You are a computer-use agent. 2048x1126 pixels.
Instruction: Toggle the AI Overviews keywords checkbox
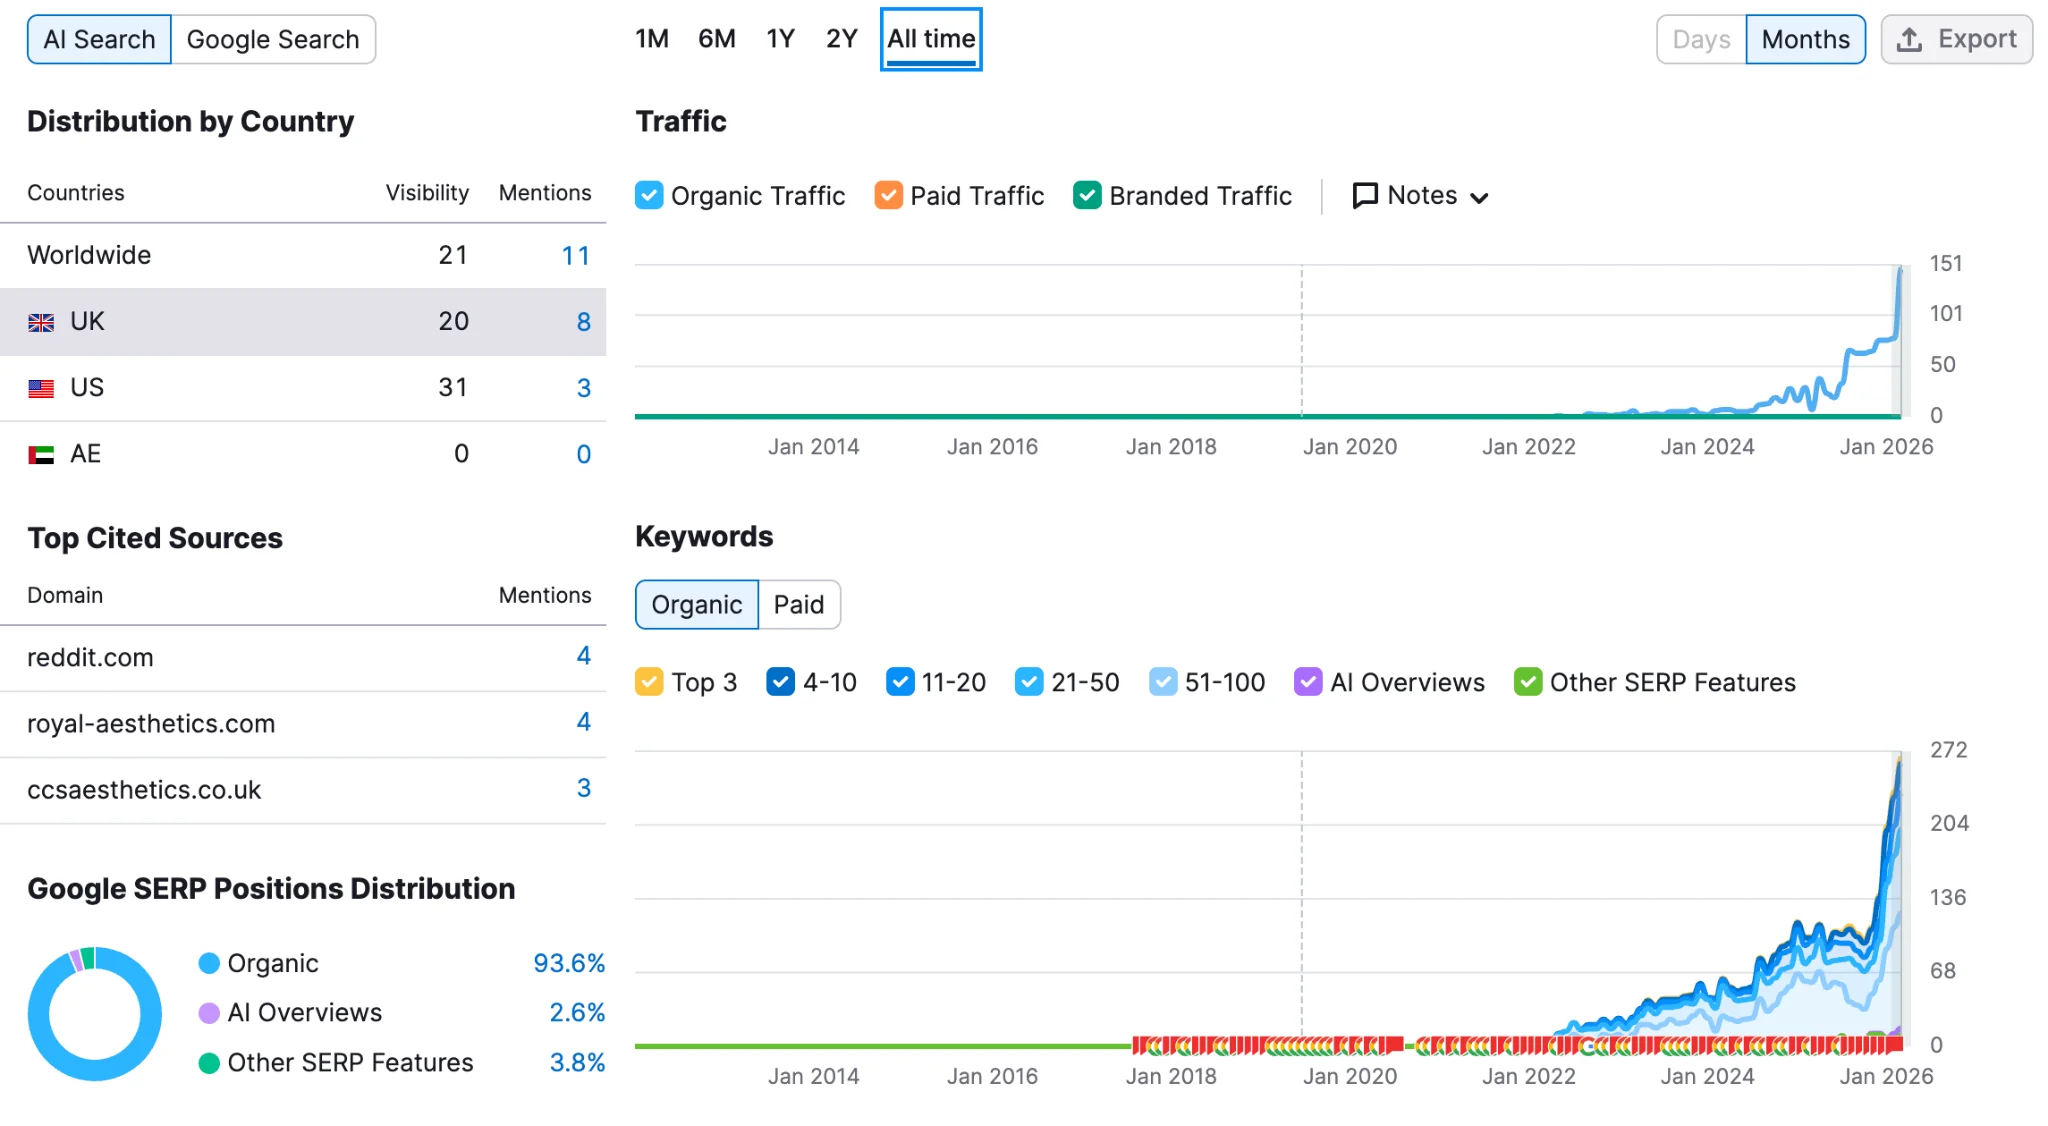(x=1308, y=682)
